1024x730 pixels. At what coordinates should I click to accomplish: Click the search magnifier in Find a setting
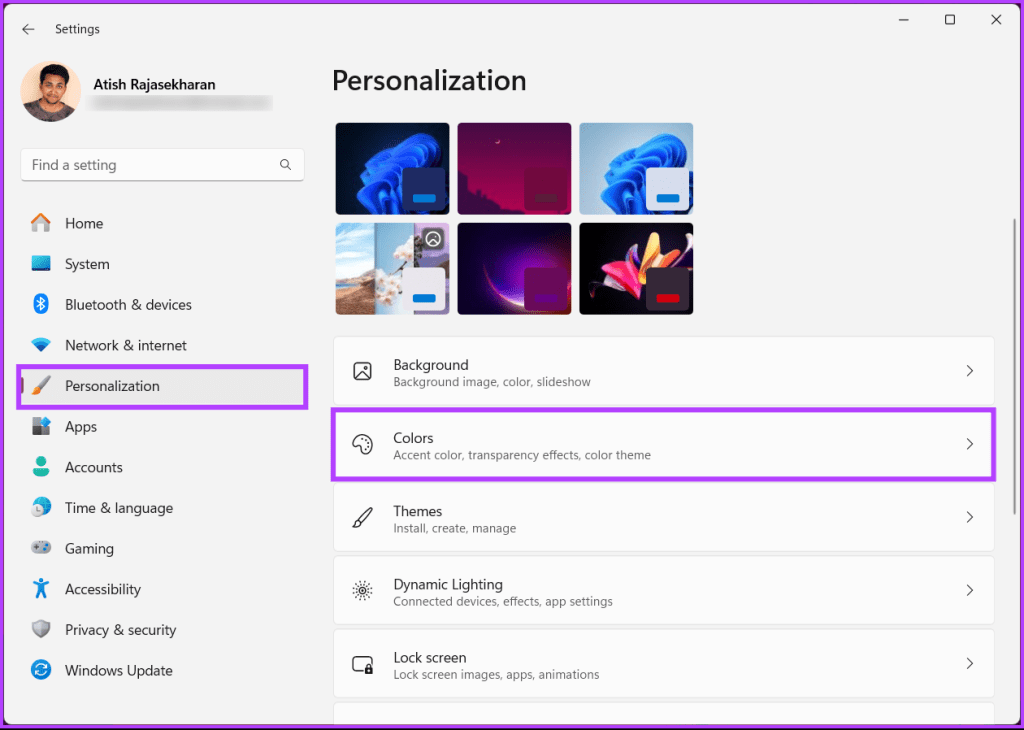[x=285, y=164]
